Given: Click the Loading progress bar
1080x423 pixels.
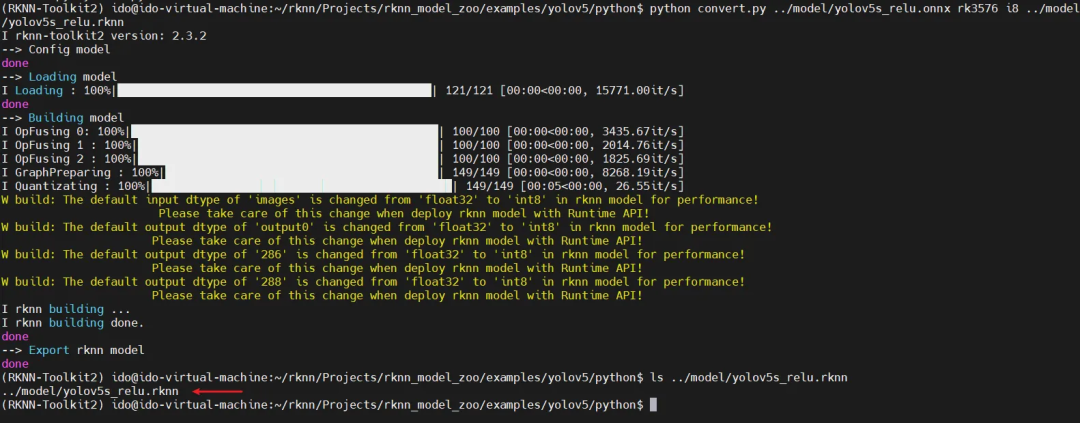Looking at the screenshot, I should pyautogui.click(x=276, y=91).
